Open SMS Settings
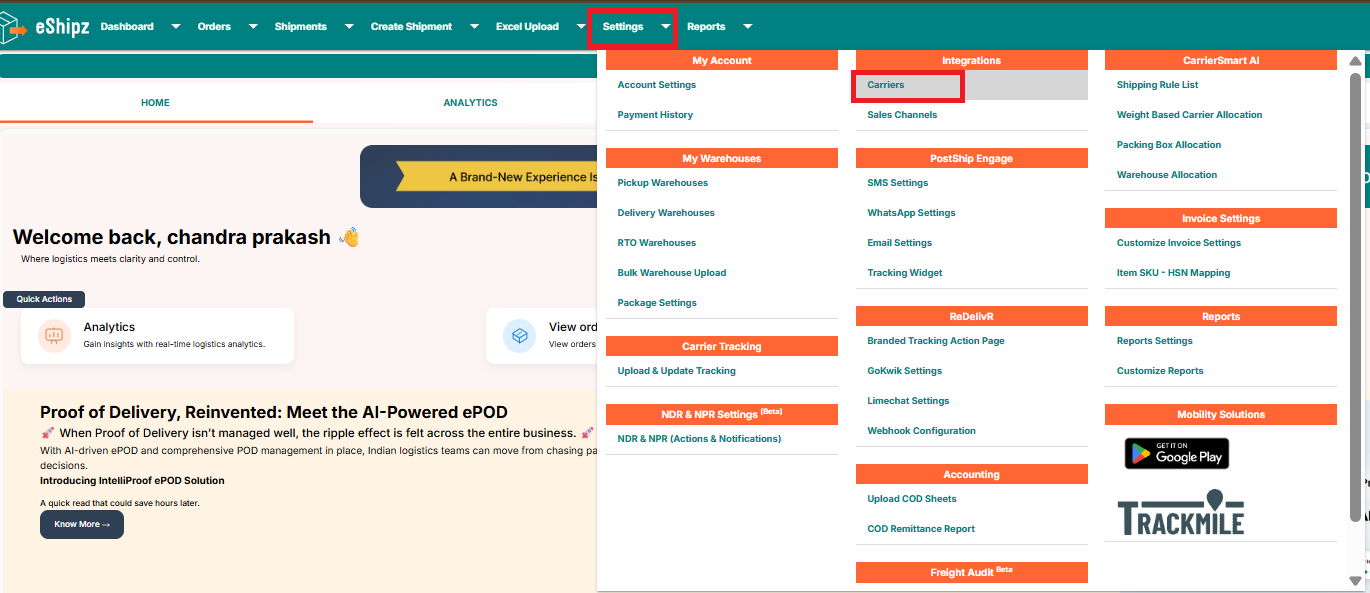Screen dimensions: 1370x593 898,183
